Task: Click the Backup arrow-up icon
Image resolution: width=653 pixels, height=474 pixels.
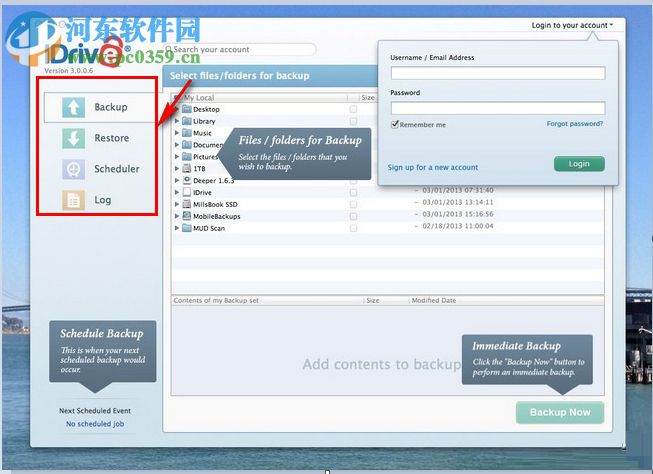Action: 73,107
